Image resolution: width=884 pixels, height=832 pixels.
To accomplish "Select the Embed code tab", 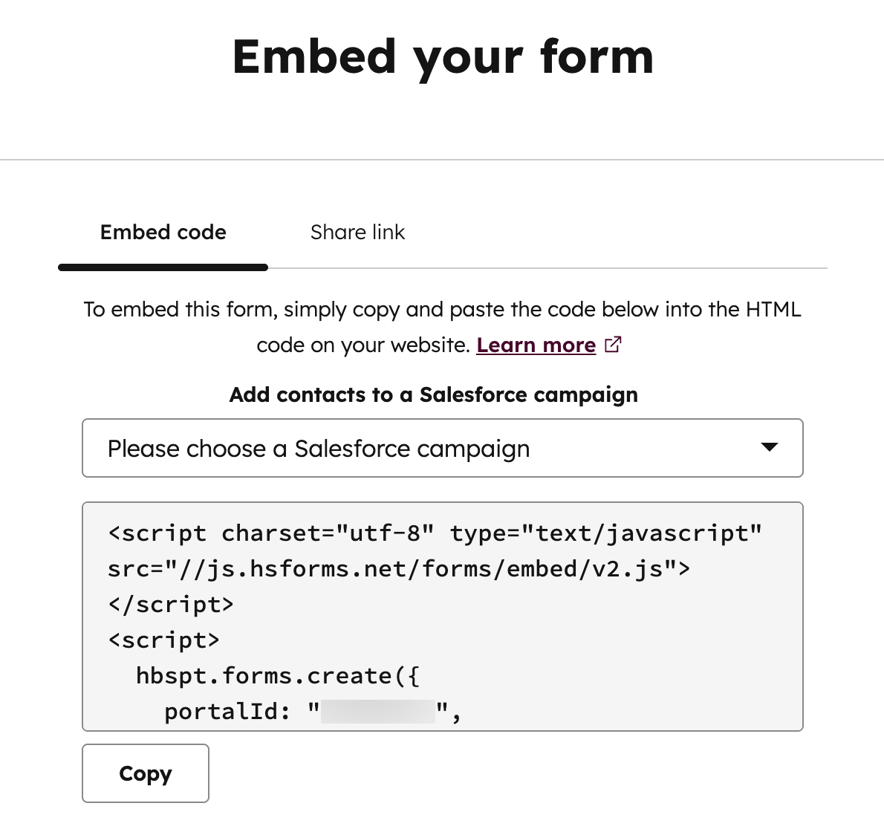I will [x=162, y=232].
